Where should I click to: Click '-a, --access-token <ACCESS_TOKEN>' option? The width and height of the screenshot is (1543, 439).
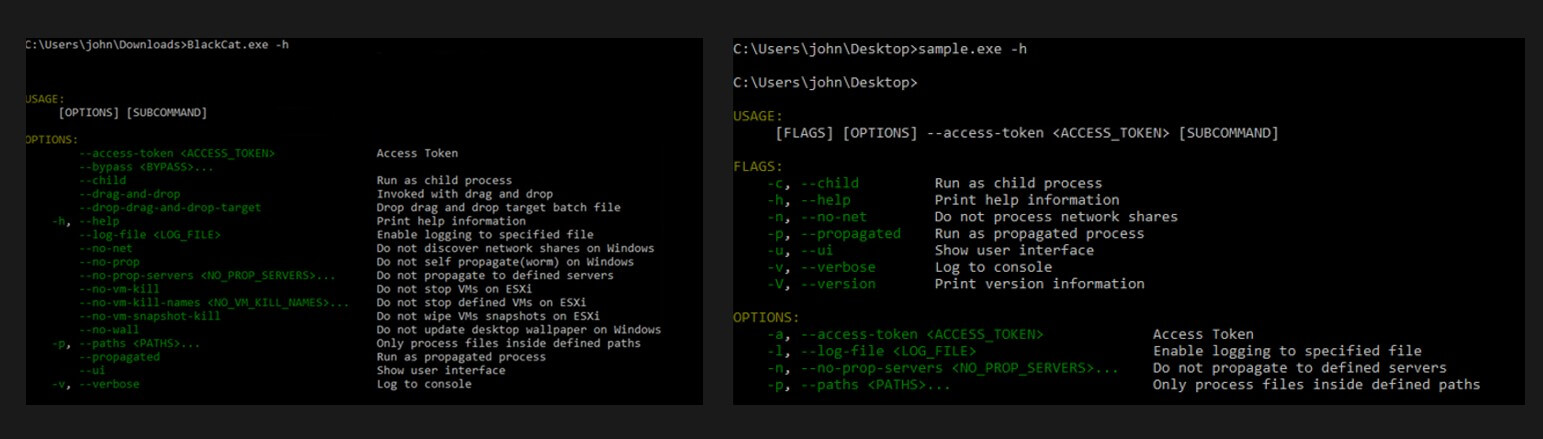(x=905, y=334)
